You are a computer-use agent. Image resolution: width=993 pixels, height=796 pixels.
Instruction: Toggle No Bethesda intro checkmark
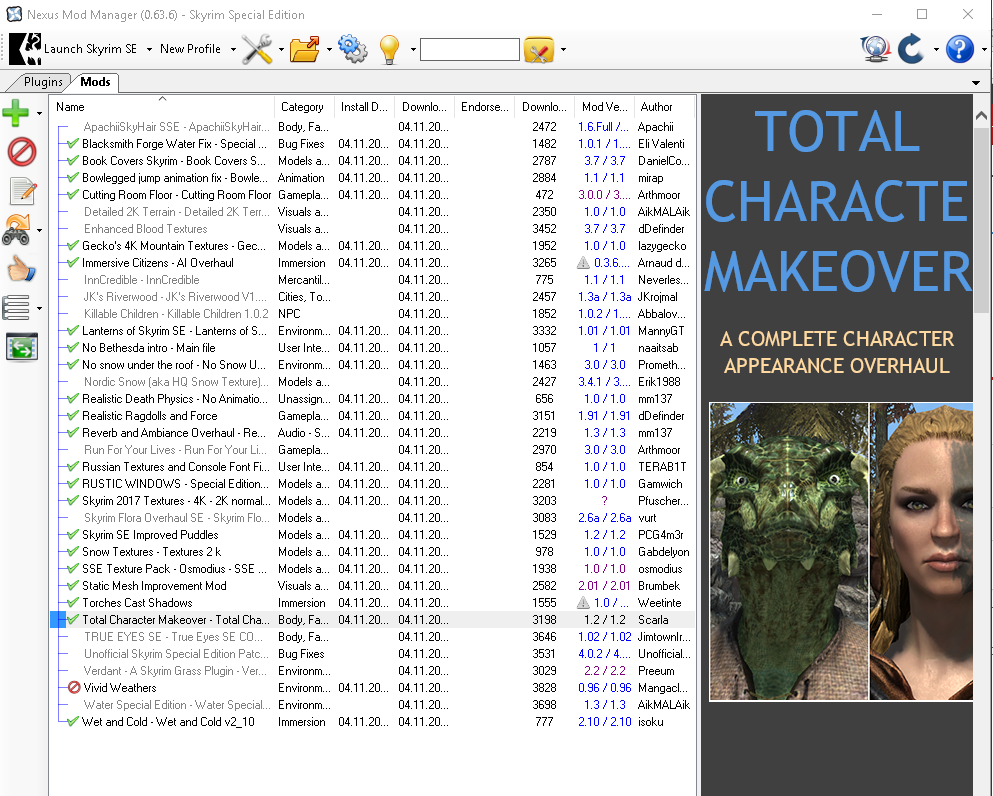73,348
